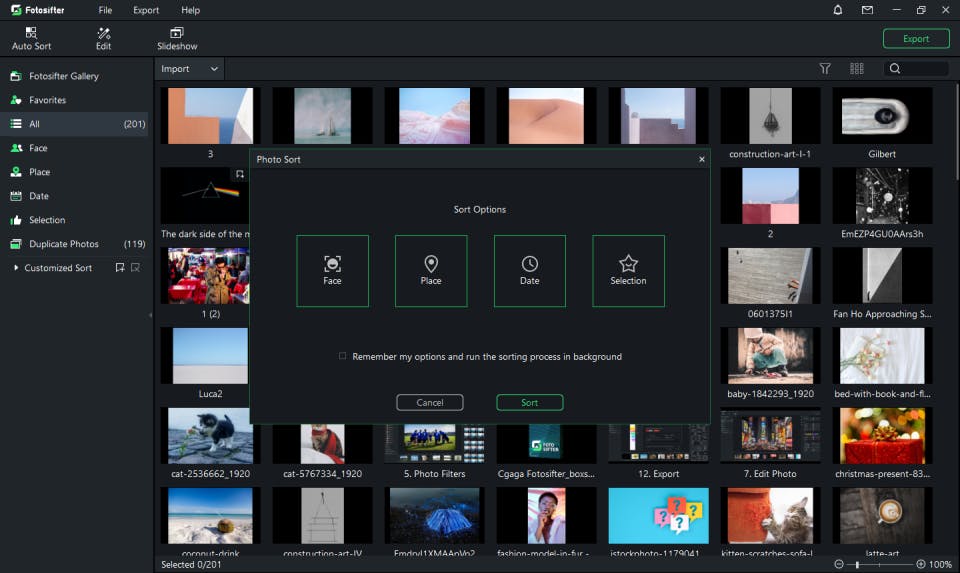Viewport: 960px width, 573px height.
Task: Click the notification bell icon
Action: pyautogui.click(x=838, y=10)
